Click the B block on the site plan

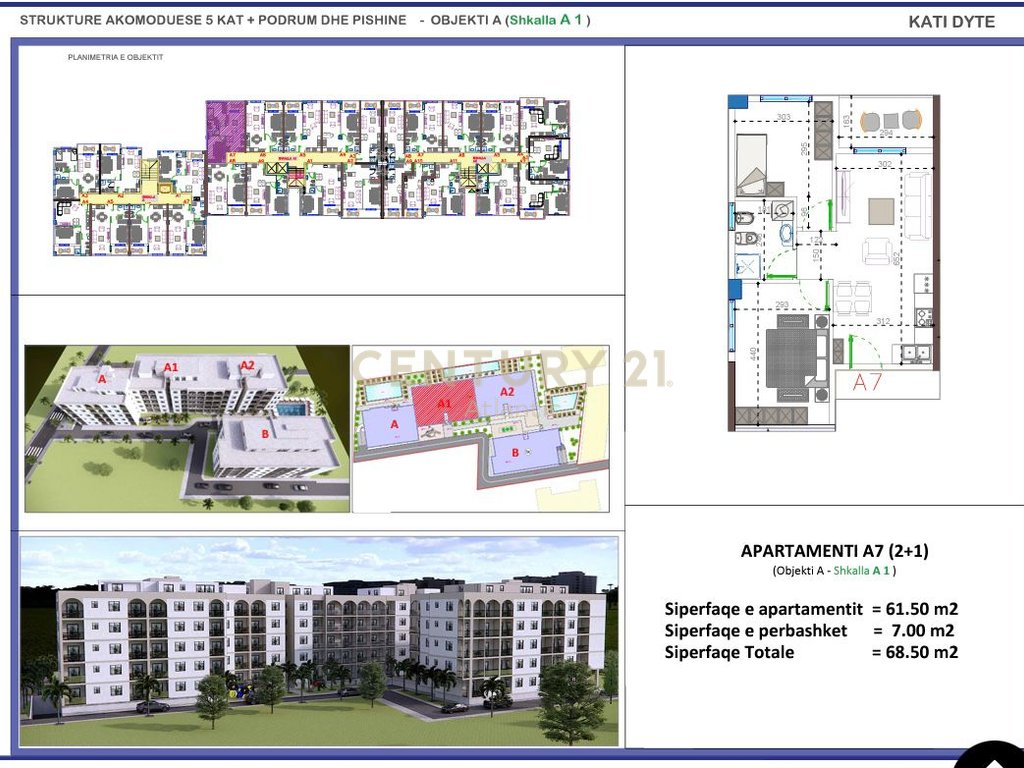point(526,452)
